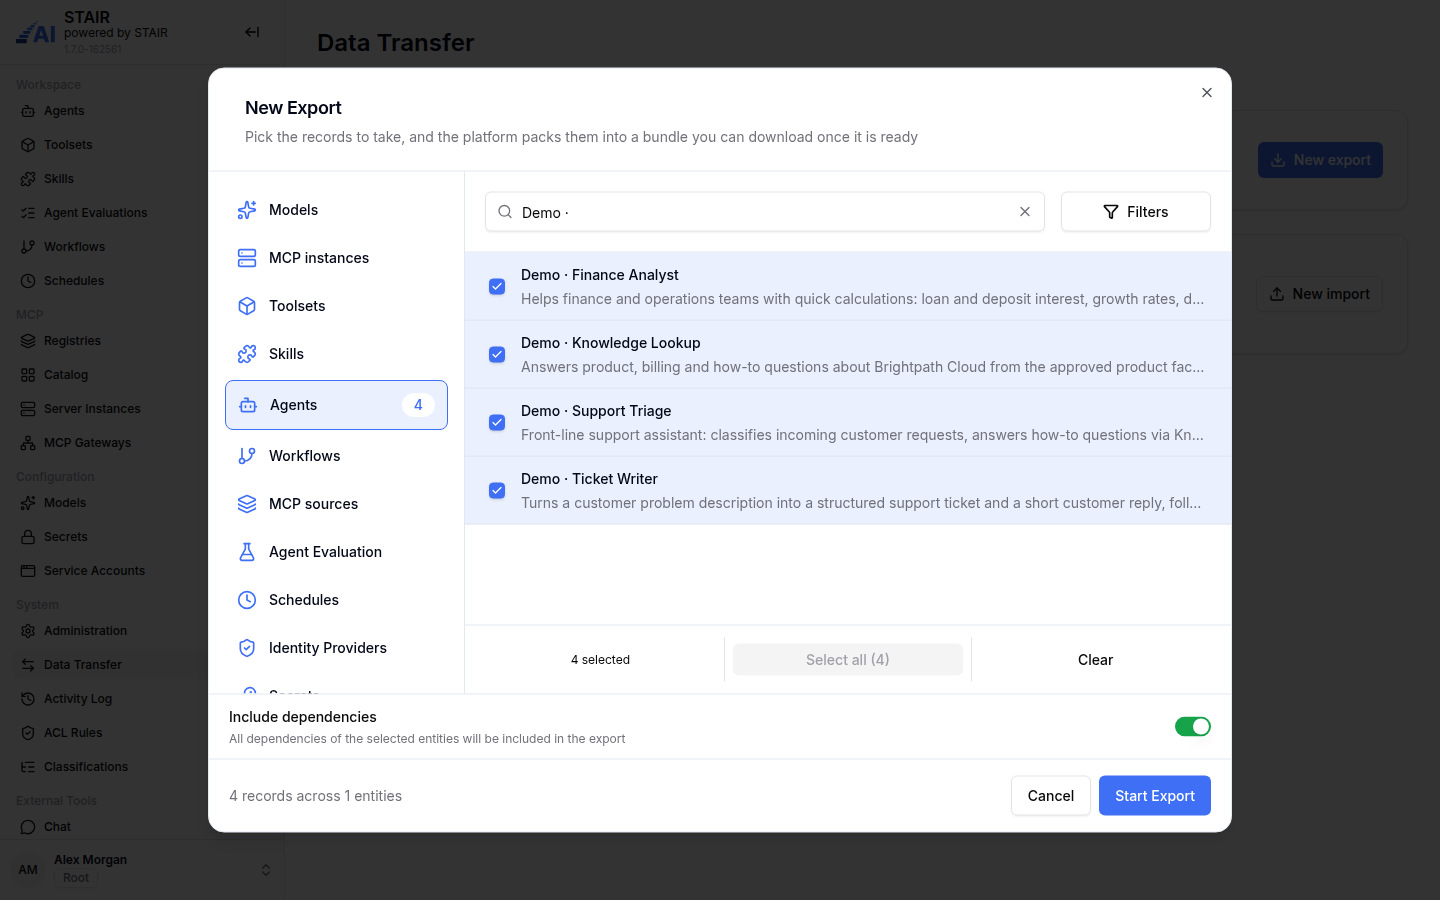
Task: Click the Identity Providers shield icon
Action: point(247,648)
